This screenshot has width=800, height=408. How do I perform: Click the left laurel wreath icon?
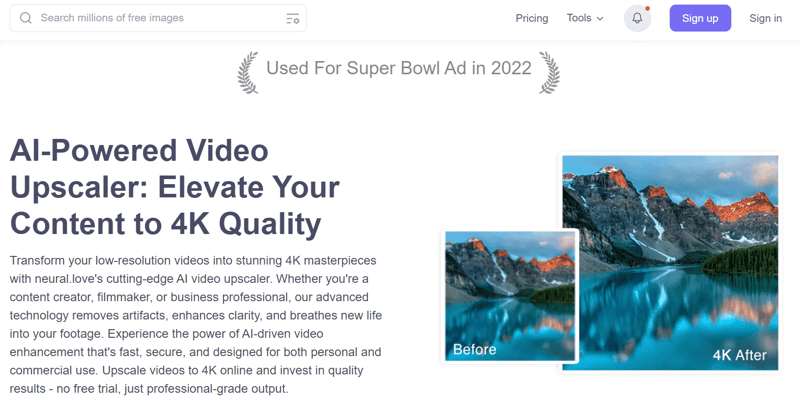pyautogui.click(x=246, y=71)
